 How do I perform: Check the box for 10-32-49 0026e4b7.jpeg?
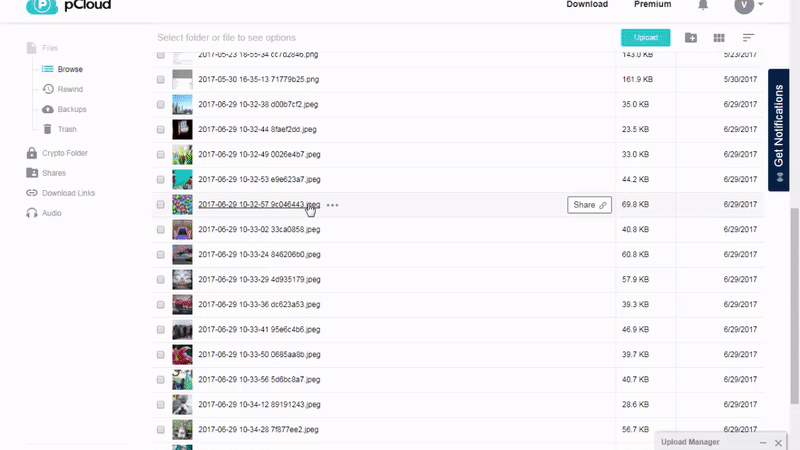point(161,155)
